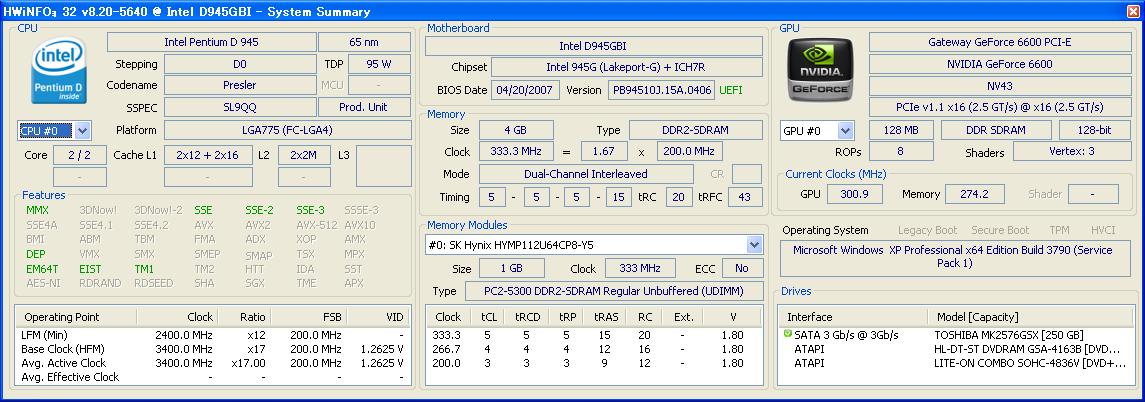
Task: Click the chipset Intel 945G (Lakeport-G) field
Action: [x=627, y=67]
